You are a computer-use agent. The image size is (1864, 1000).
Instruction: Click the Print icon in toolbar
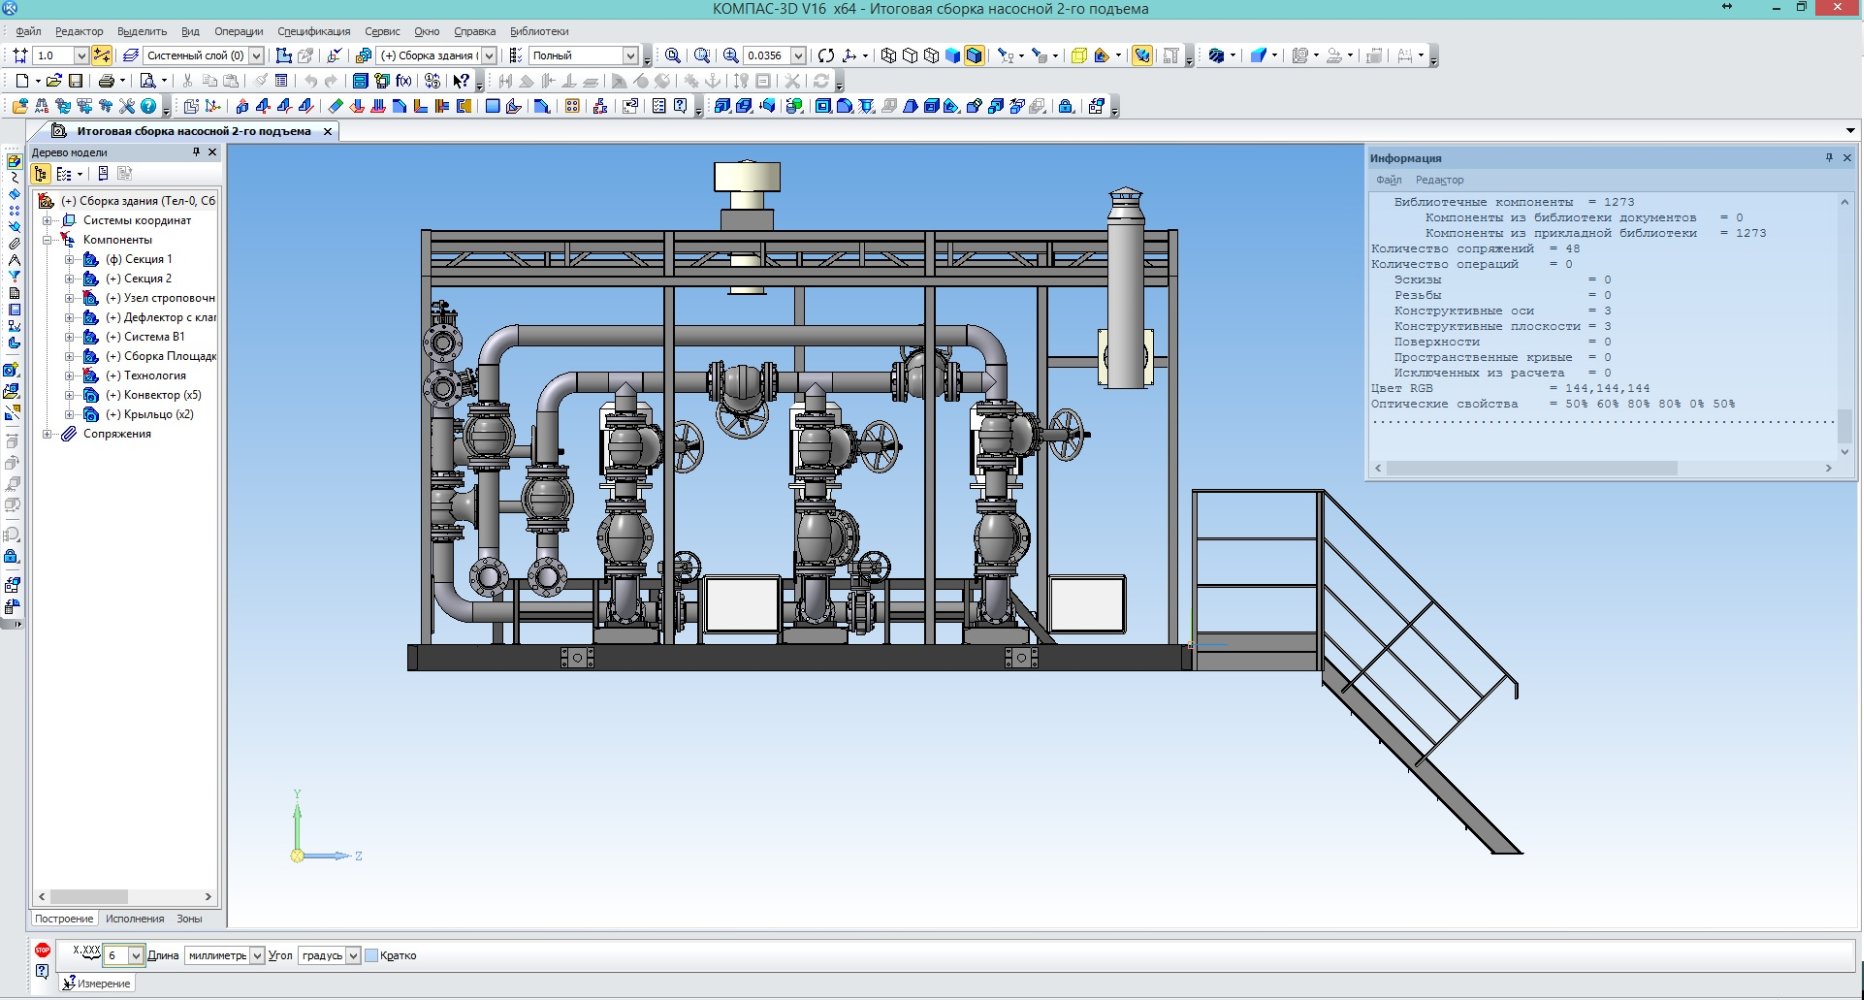[x=105, y=81]
